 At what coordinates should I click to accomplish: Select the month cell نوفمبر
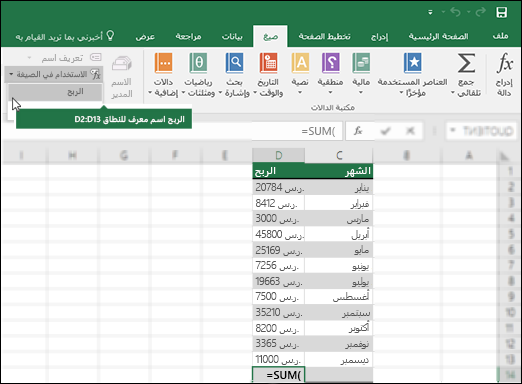coord(339,344)
